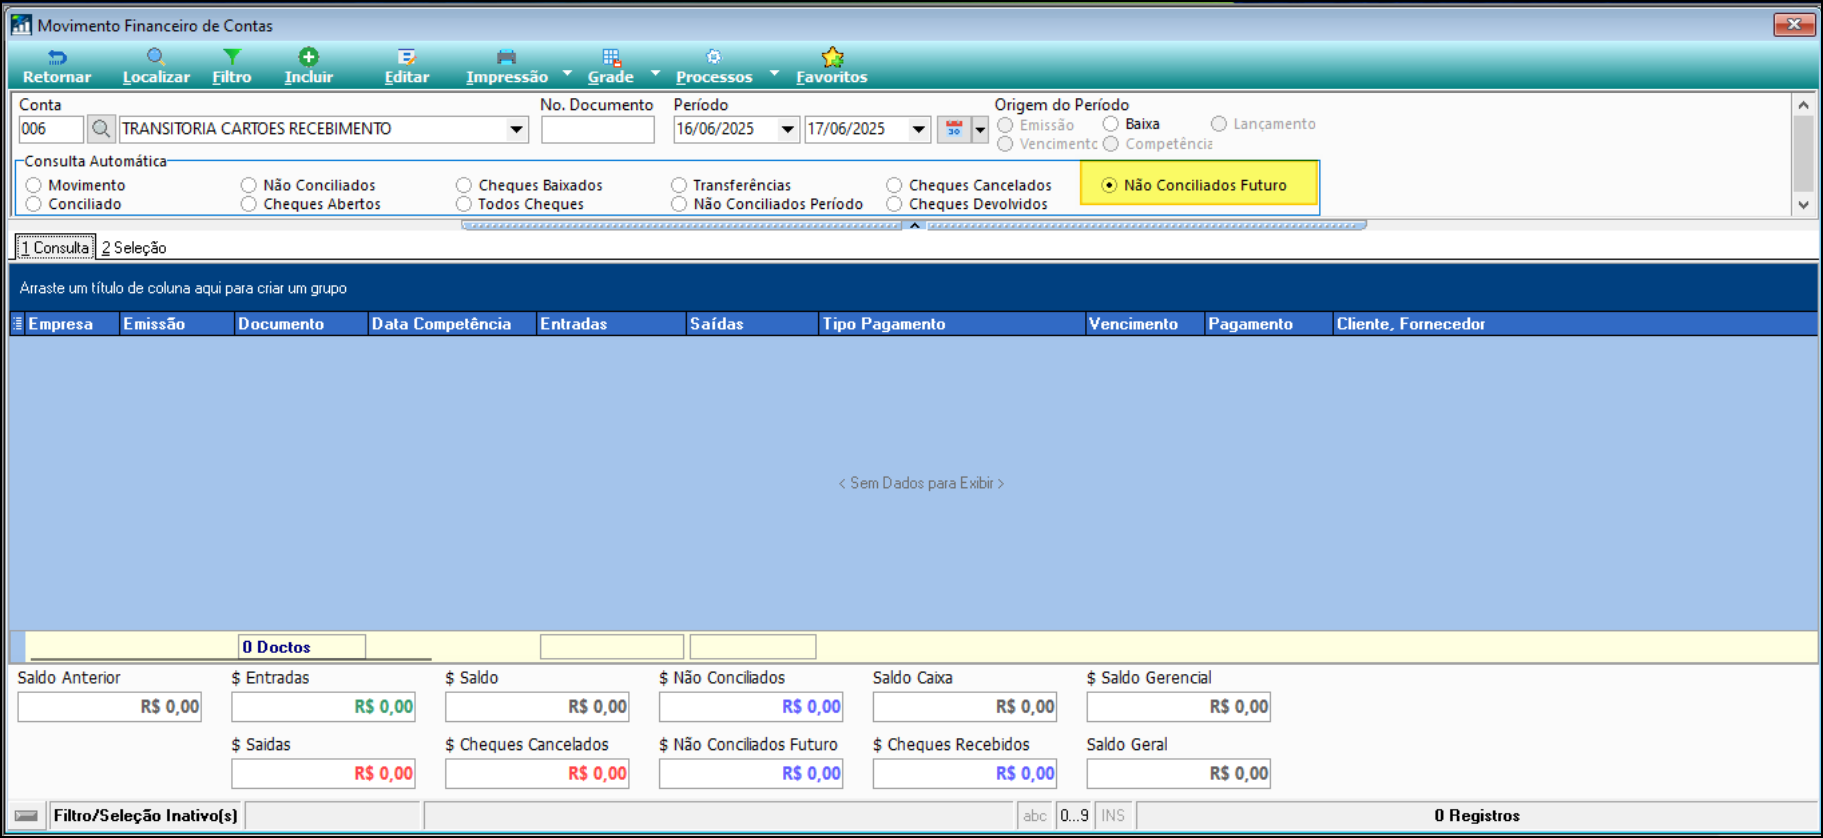1823x838 pixels.
Task: Select Não Conciliados Futuro radio option
Action: coord(1109,185)
